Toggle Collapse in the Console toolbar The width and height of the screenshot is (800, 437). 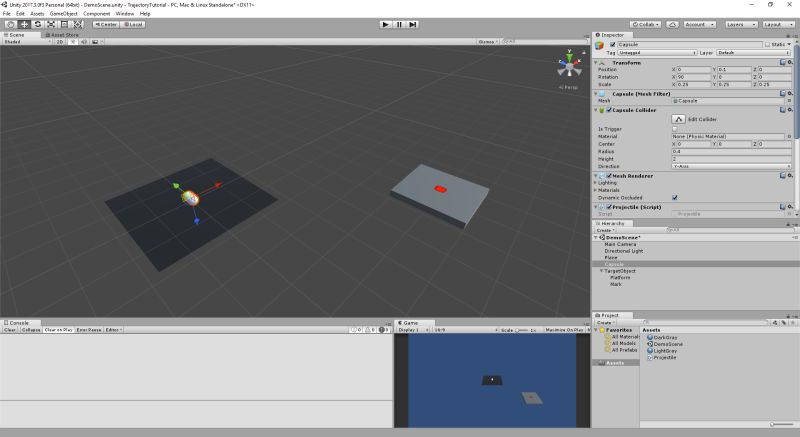pyautogui.click(x=31, y=330)
